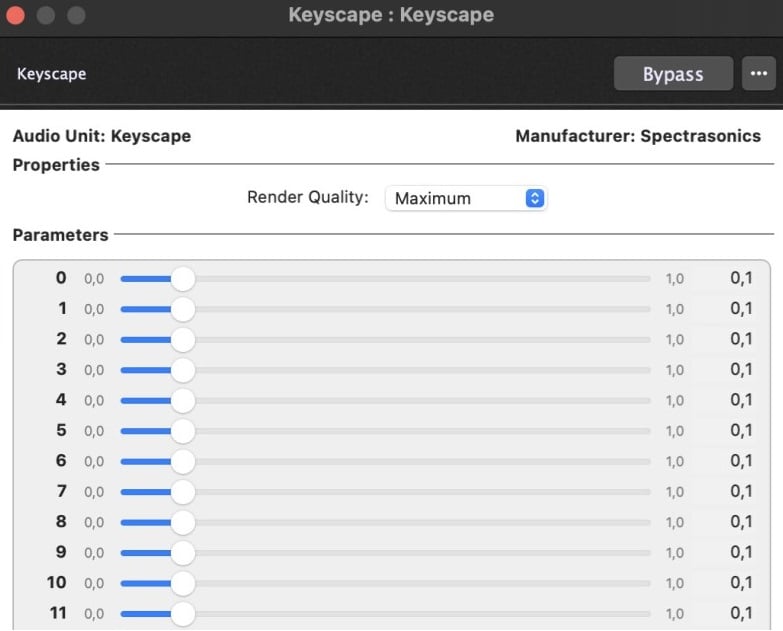This screenshot has width=783, height=631.
Task: Click the parameter 6 slider knob
Action: [183, 461]
